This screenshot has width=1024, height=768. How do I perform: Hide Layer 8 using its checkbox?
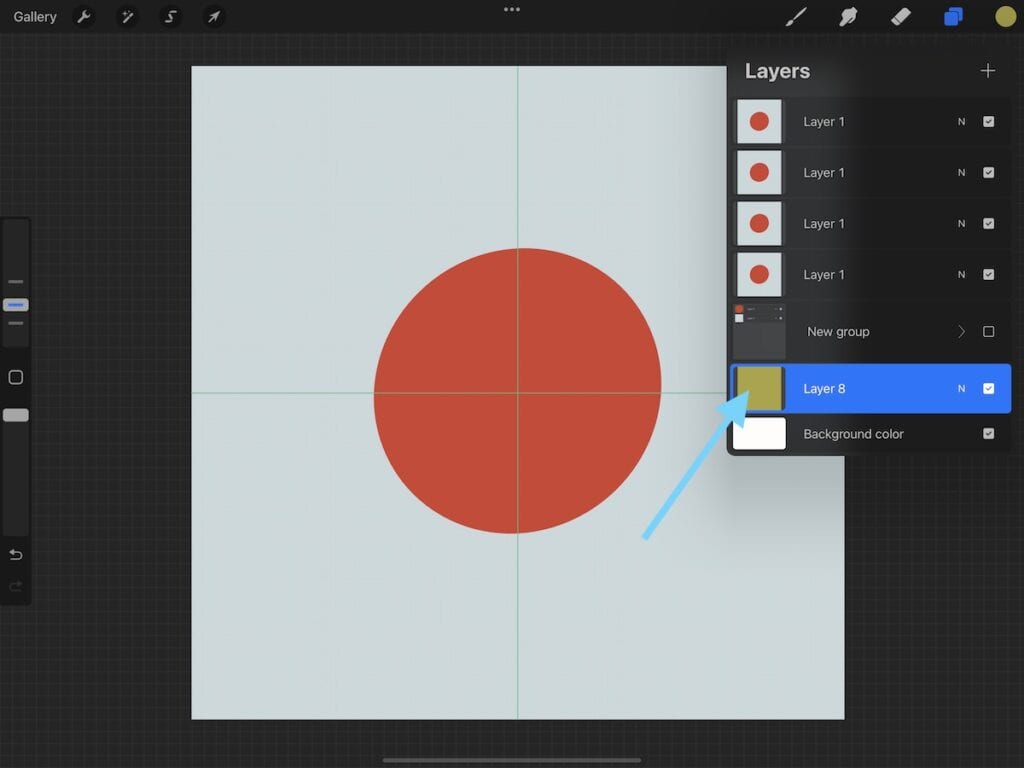[988, 389]
